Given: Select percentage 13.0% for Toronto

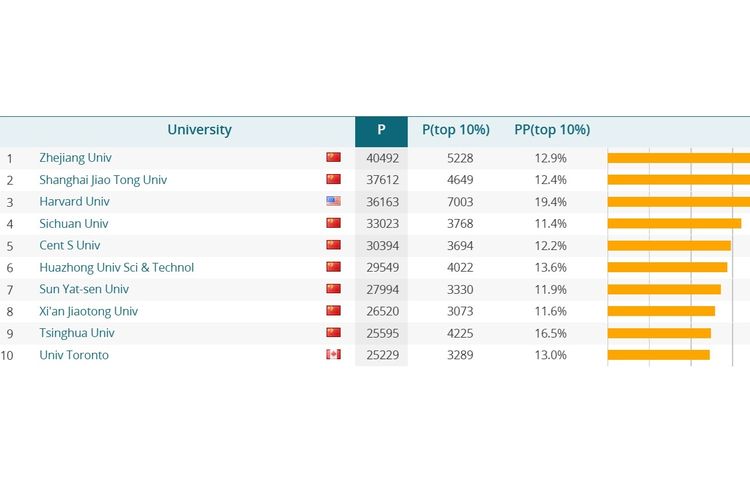Looking at the screenshot, I should (x=551, y=355).
